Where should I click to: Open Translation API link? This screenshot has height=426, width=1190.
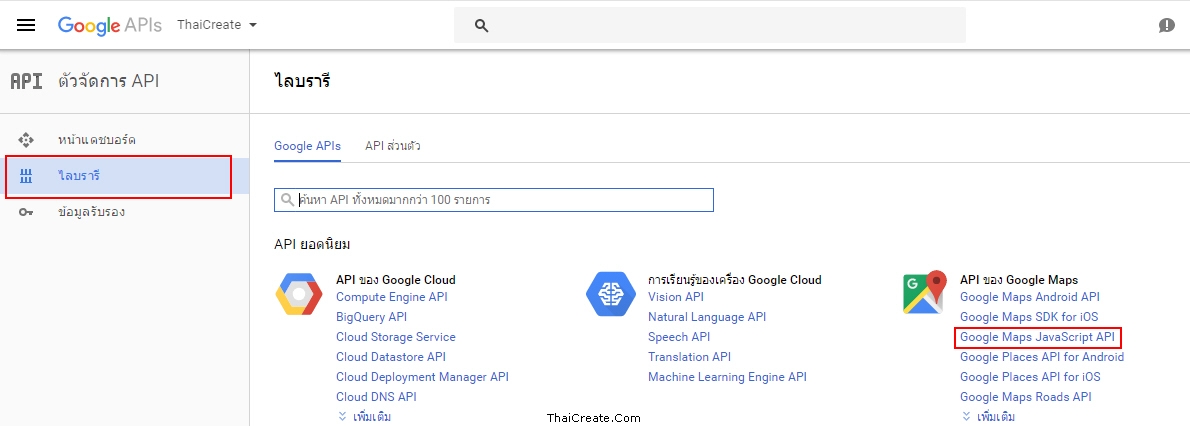(x=689, y=357)
